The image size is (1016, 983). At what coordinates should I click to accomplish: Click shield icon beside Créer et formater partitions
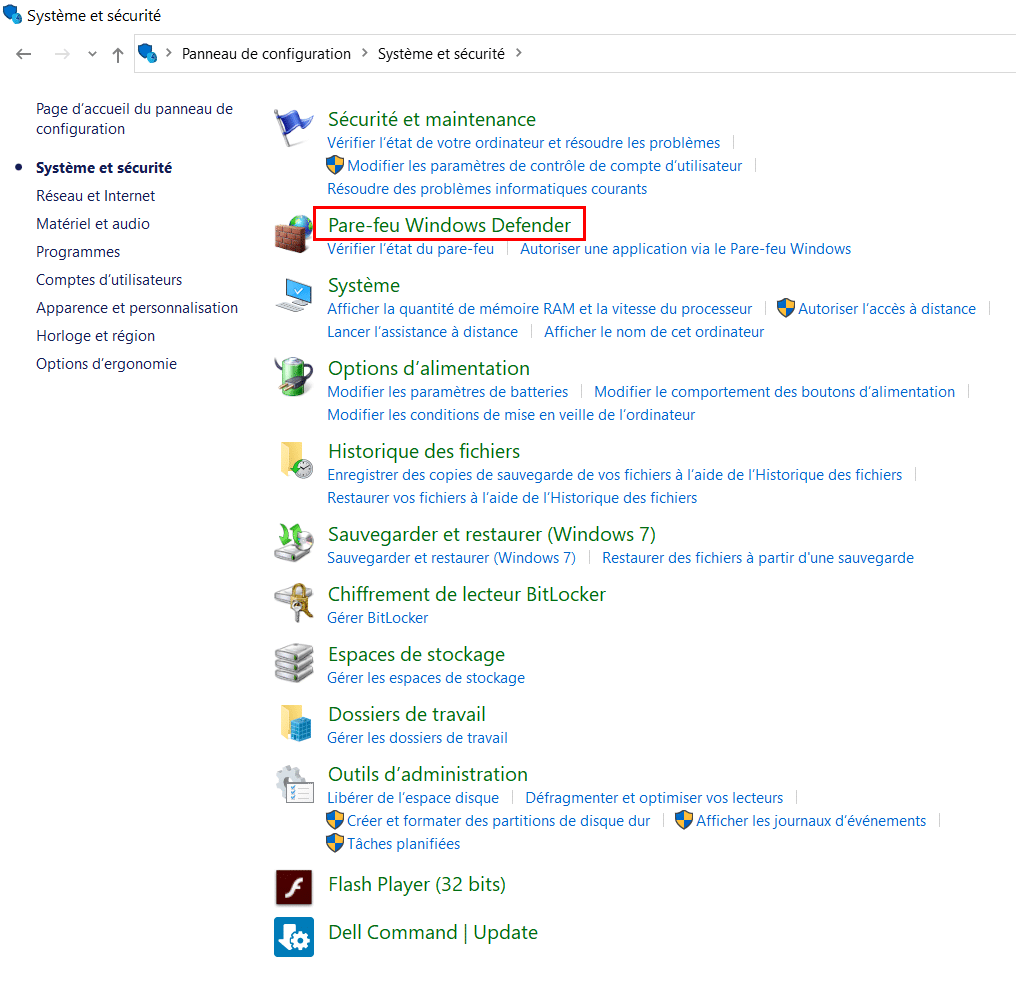[335, 820]
